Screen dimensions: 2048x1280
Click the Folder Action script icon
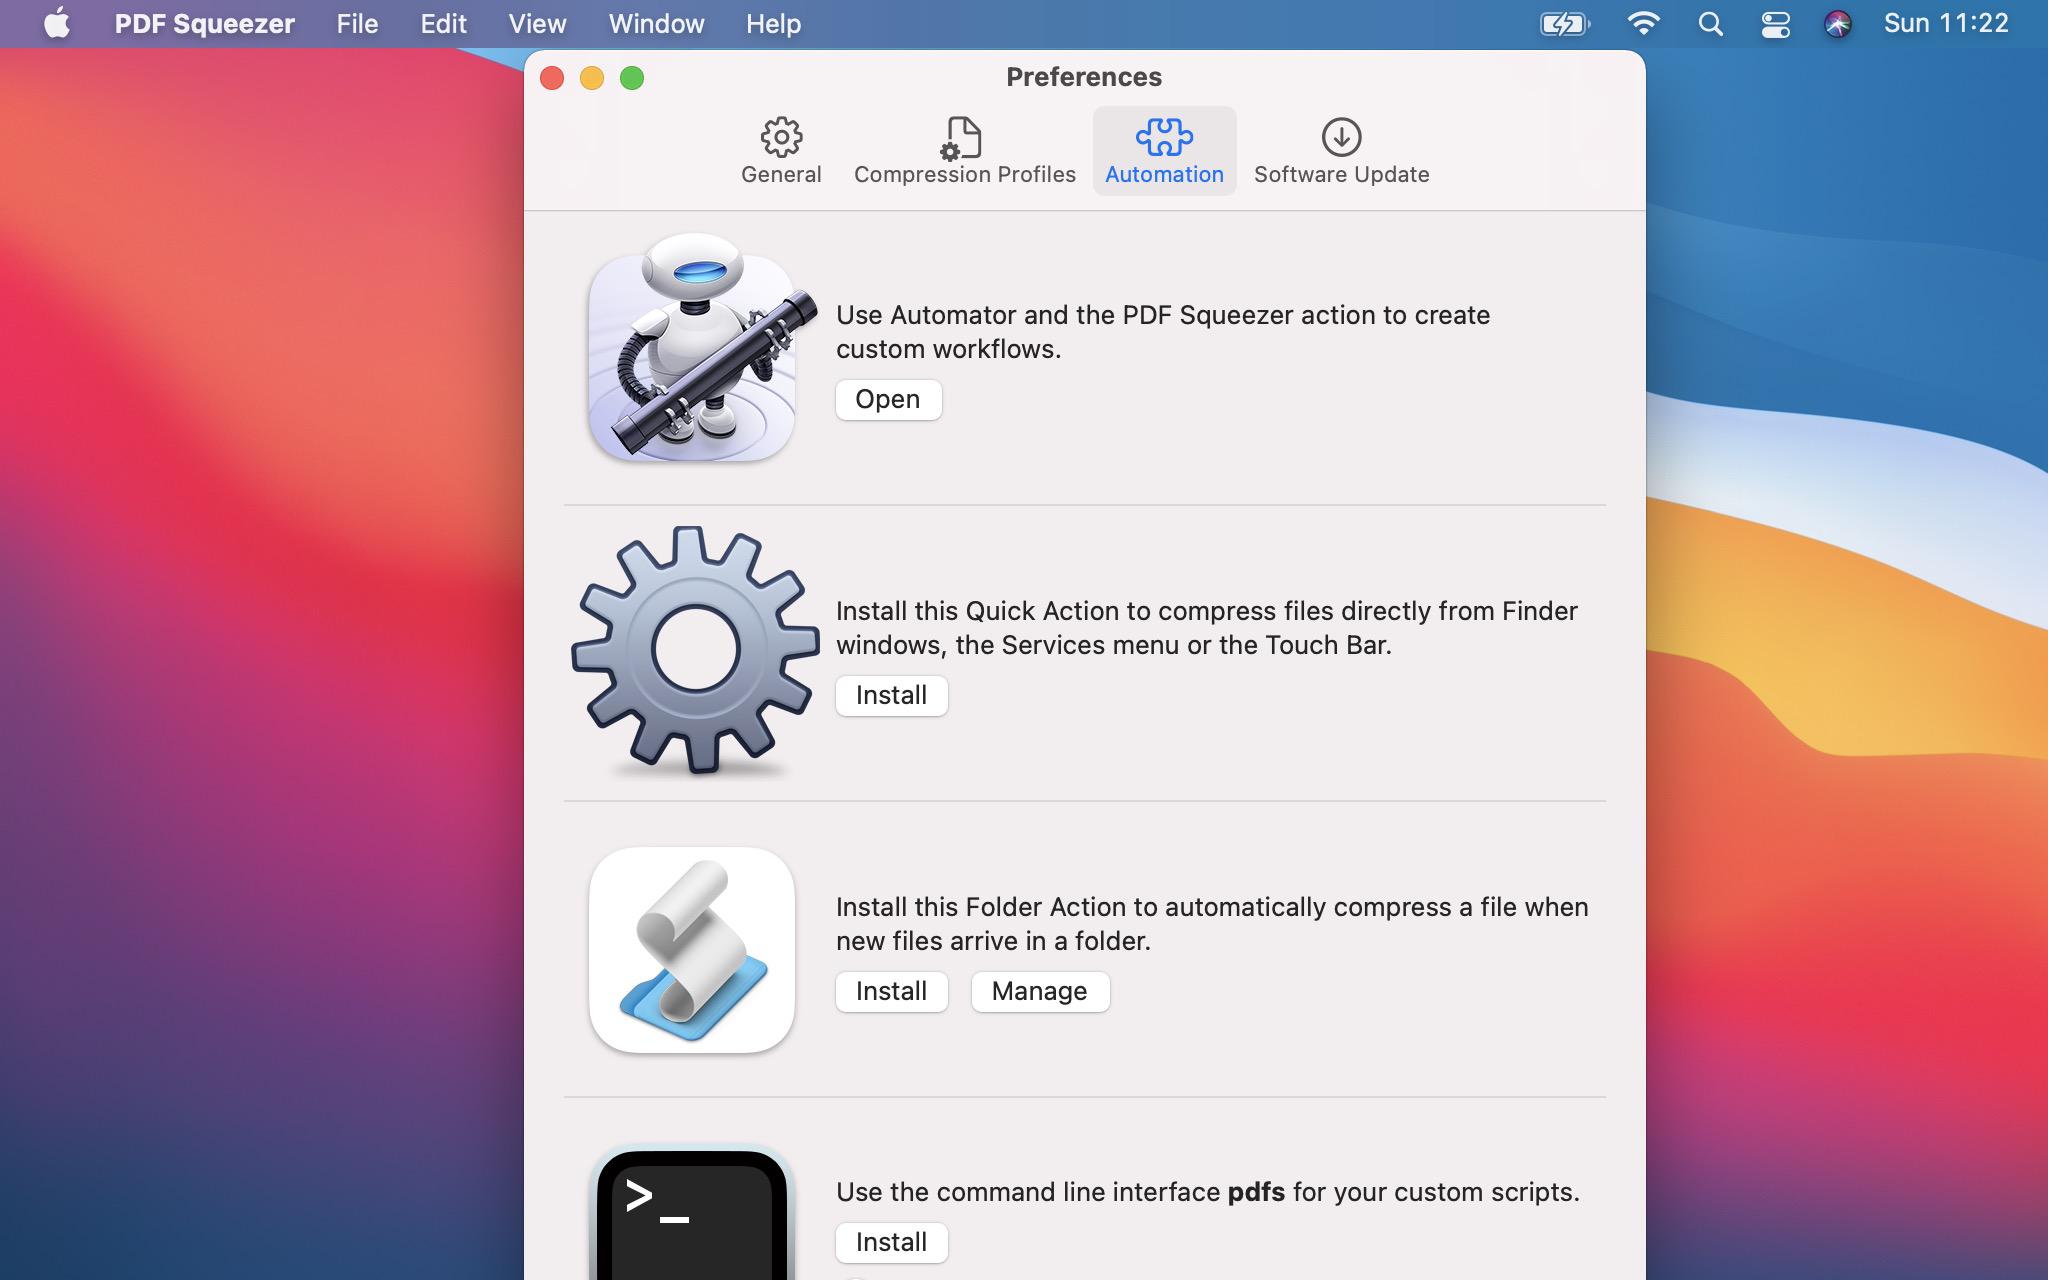coord(692,950)
